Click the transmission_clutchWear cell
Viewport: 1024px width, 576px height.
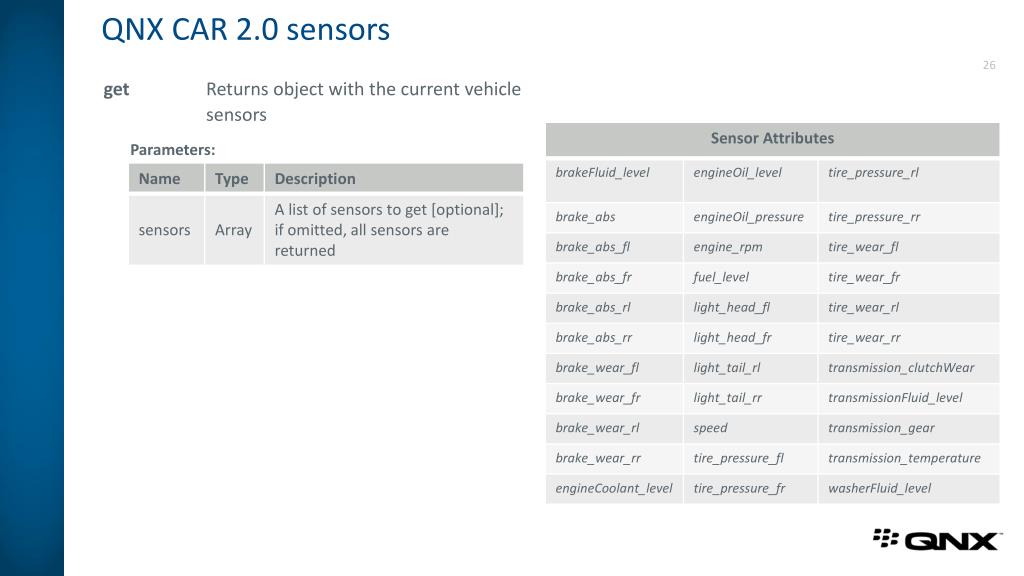[908, 368]
